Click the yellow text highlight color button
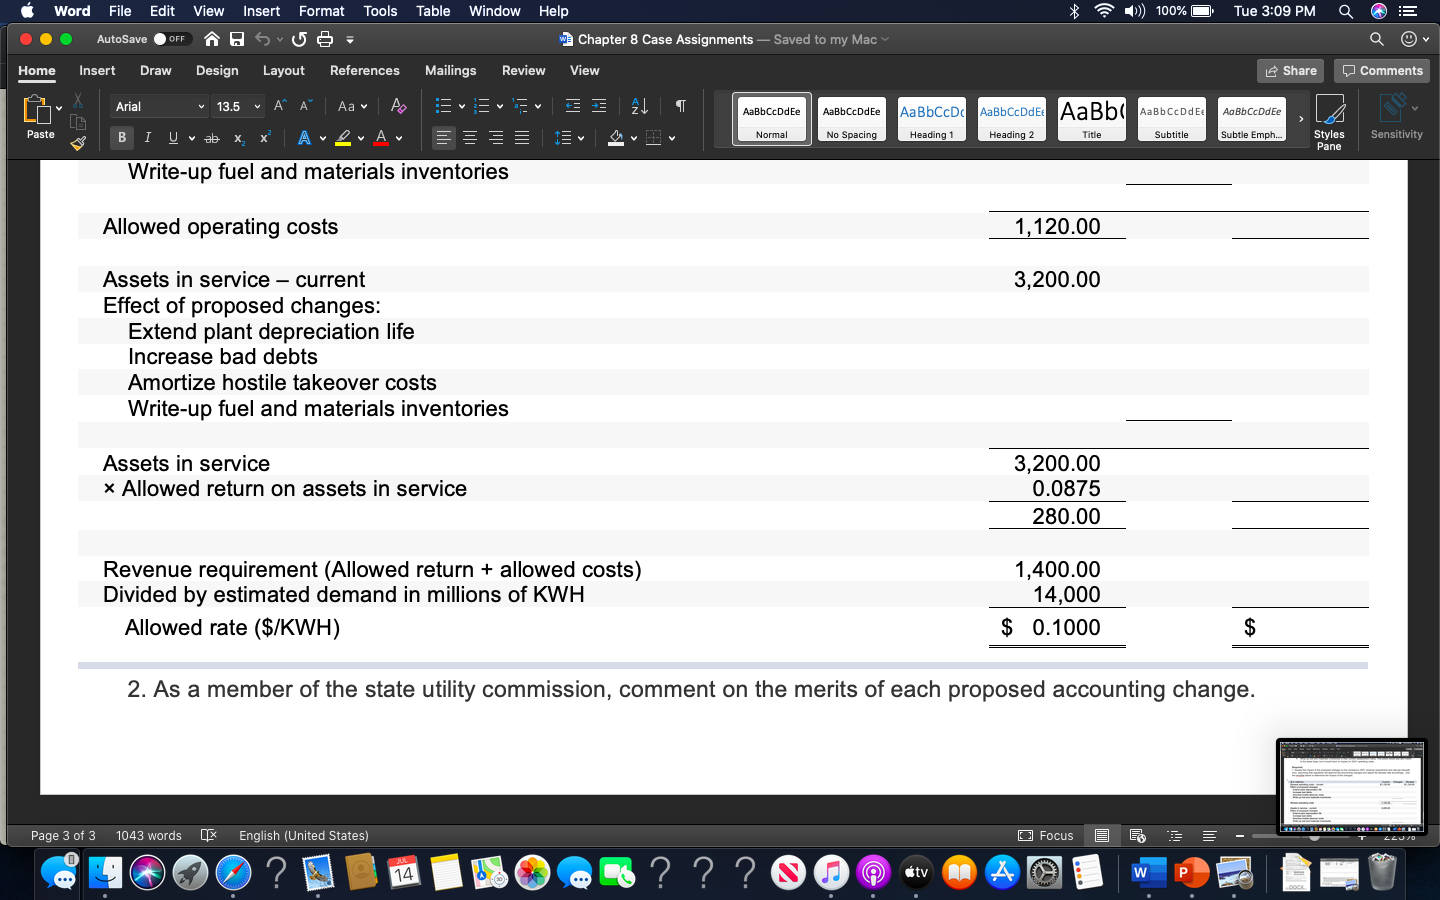 tap(343, 138)
